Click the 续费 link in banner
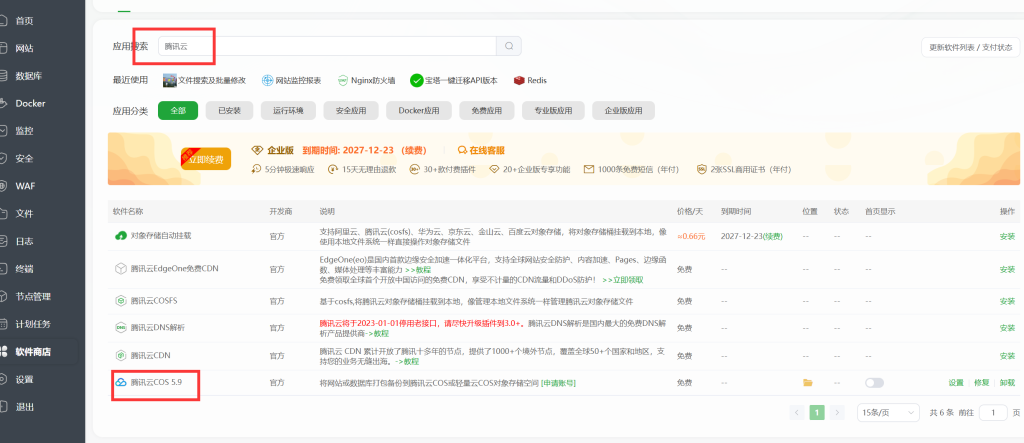The image size is (1024, 443). tap(412, 150)
